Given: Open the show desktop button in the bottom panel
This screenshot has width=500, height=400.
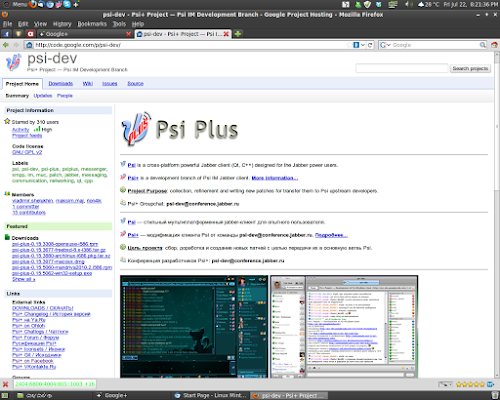Looking at the screenshot, I should (5, 395).
